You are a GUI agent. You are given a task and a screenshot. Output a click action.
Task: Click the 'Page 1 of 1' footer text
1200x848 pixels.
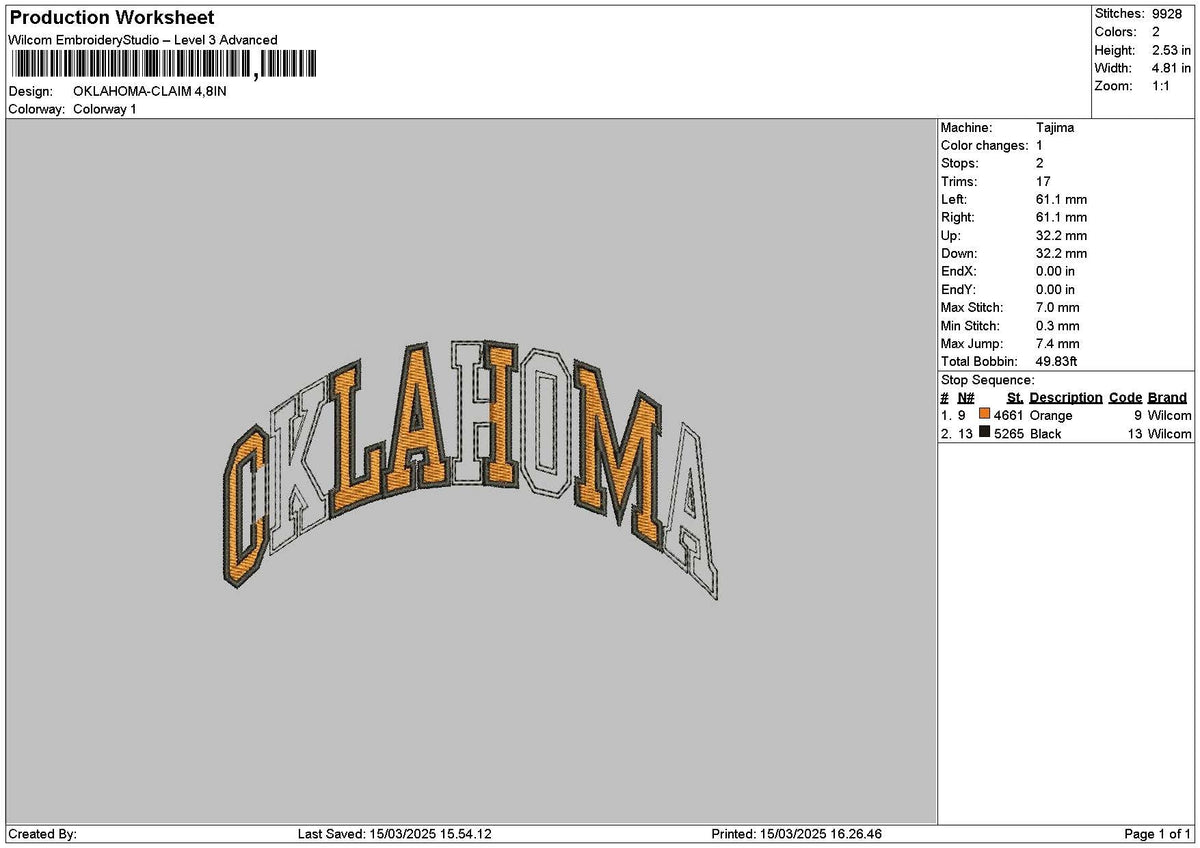(x=1158, y=834)
